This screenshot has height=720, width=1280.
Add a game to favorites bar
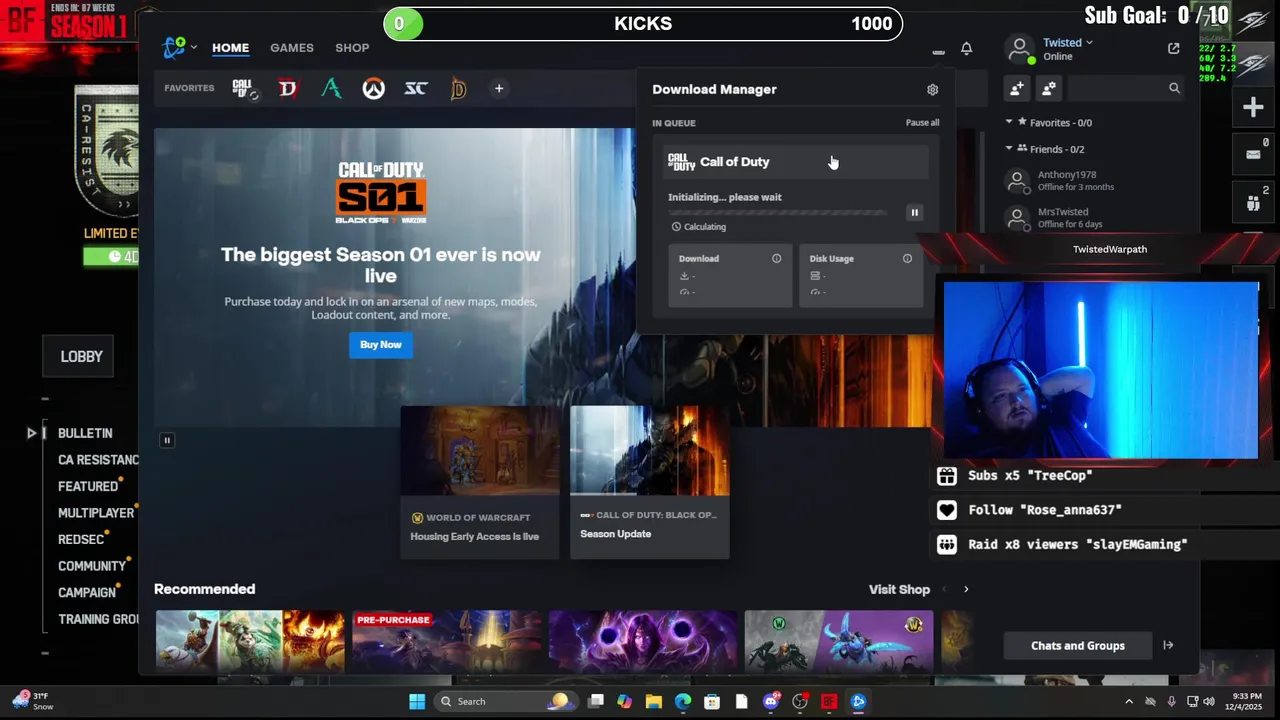pos(499,89)
